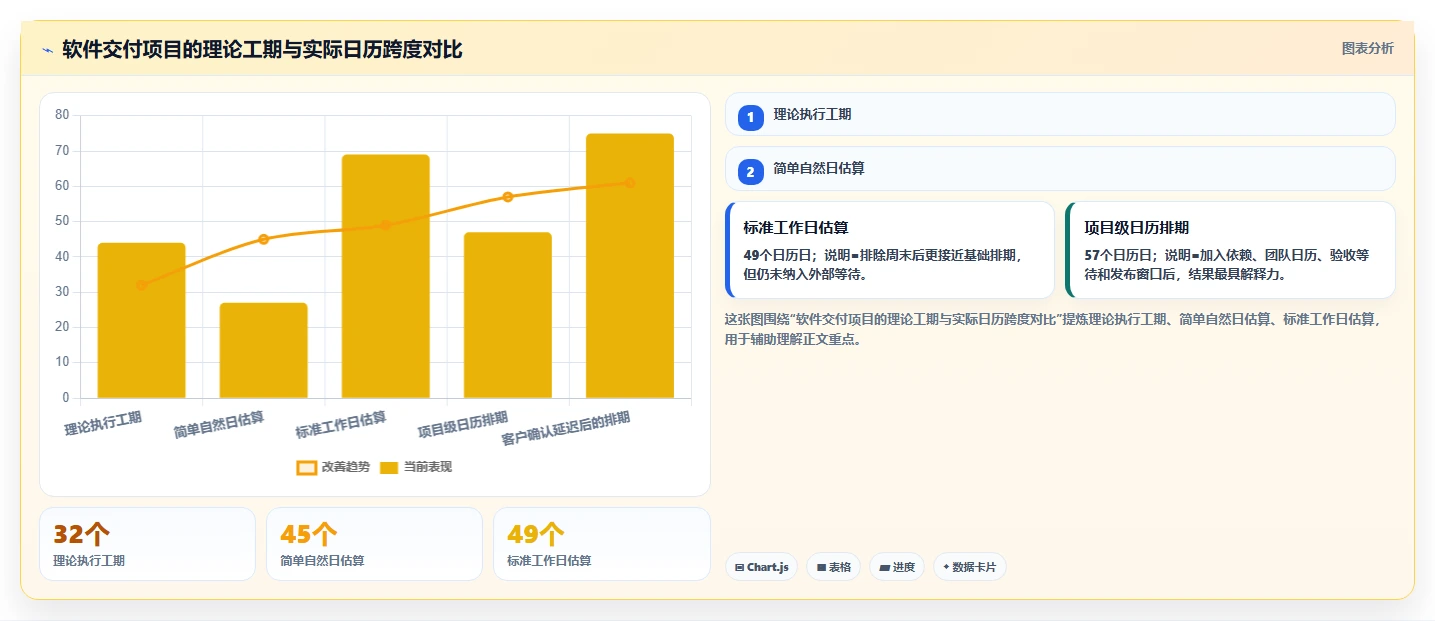
Task: Select the 理论执行工期 bar
Action: (x=141, y=321)
